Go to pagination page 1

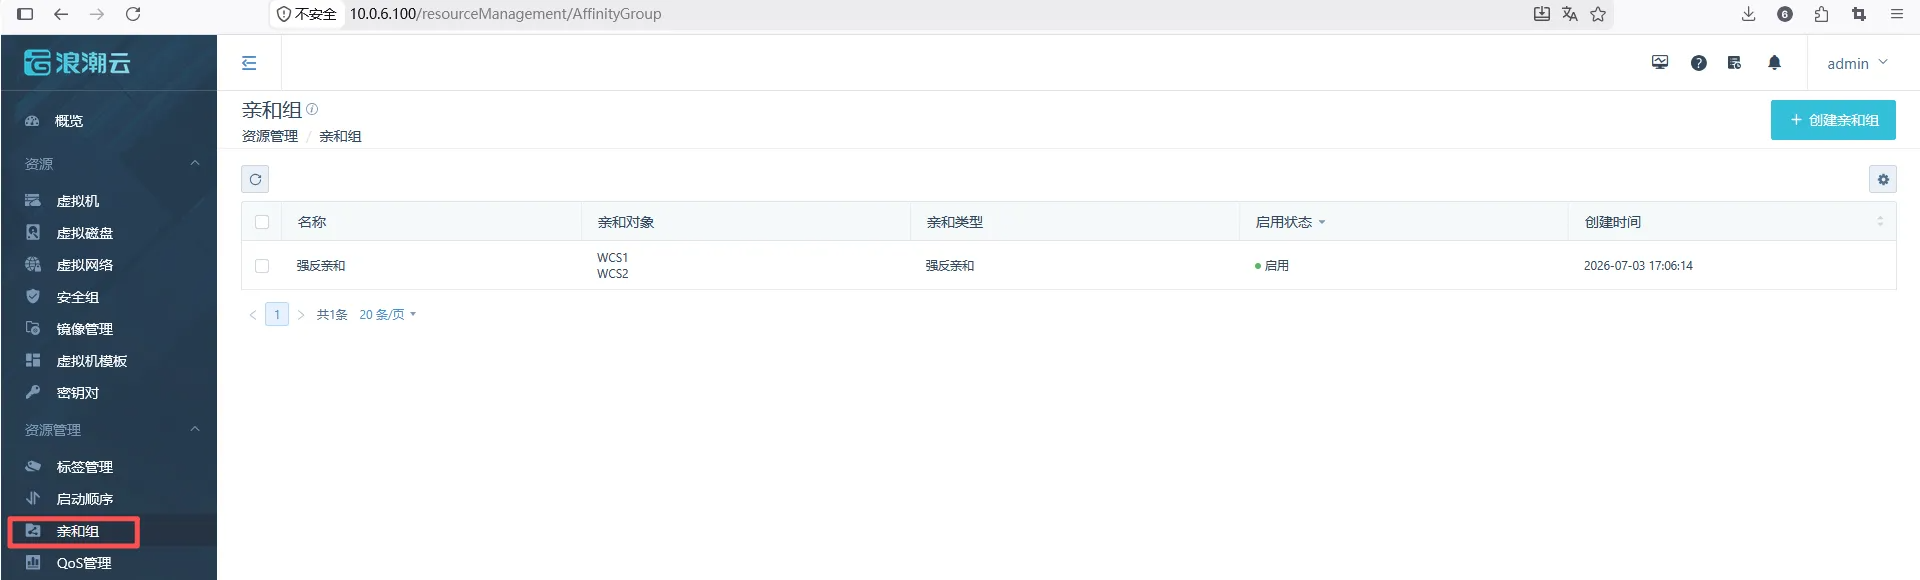coord(277,315)
